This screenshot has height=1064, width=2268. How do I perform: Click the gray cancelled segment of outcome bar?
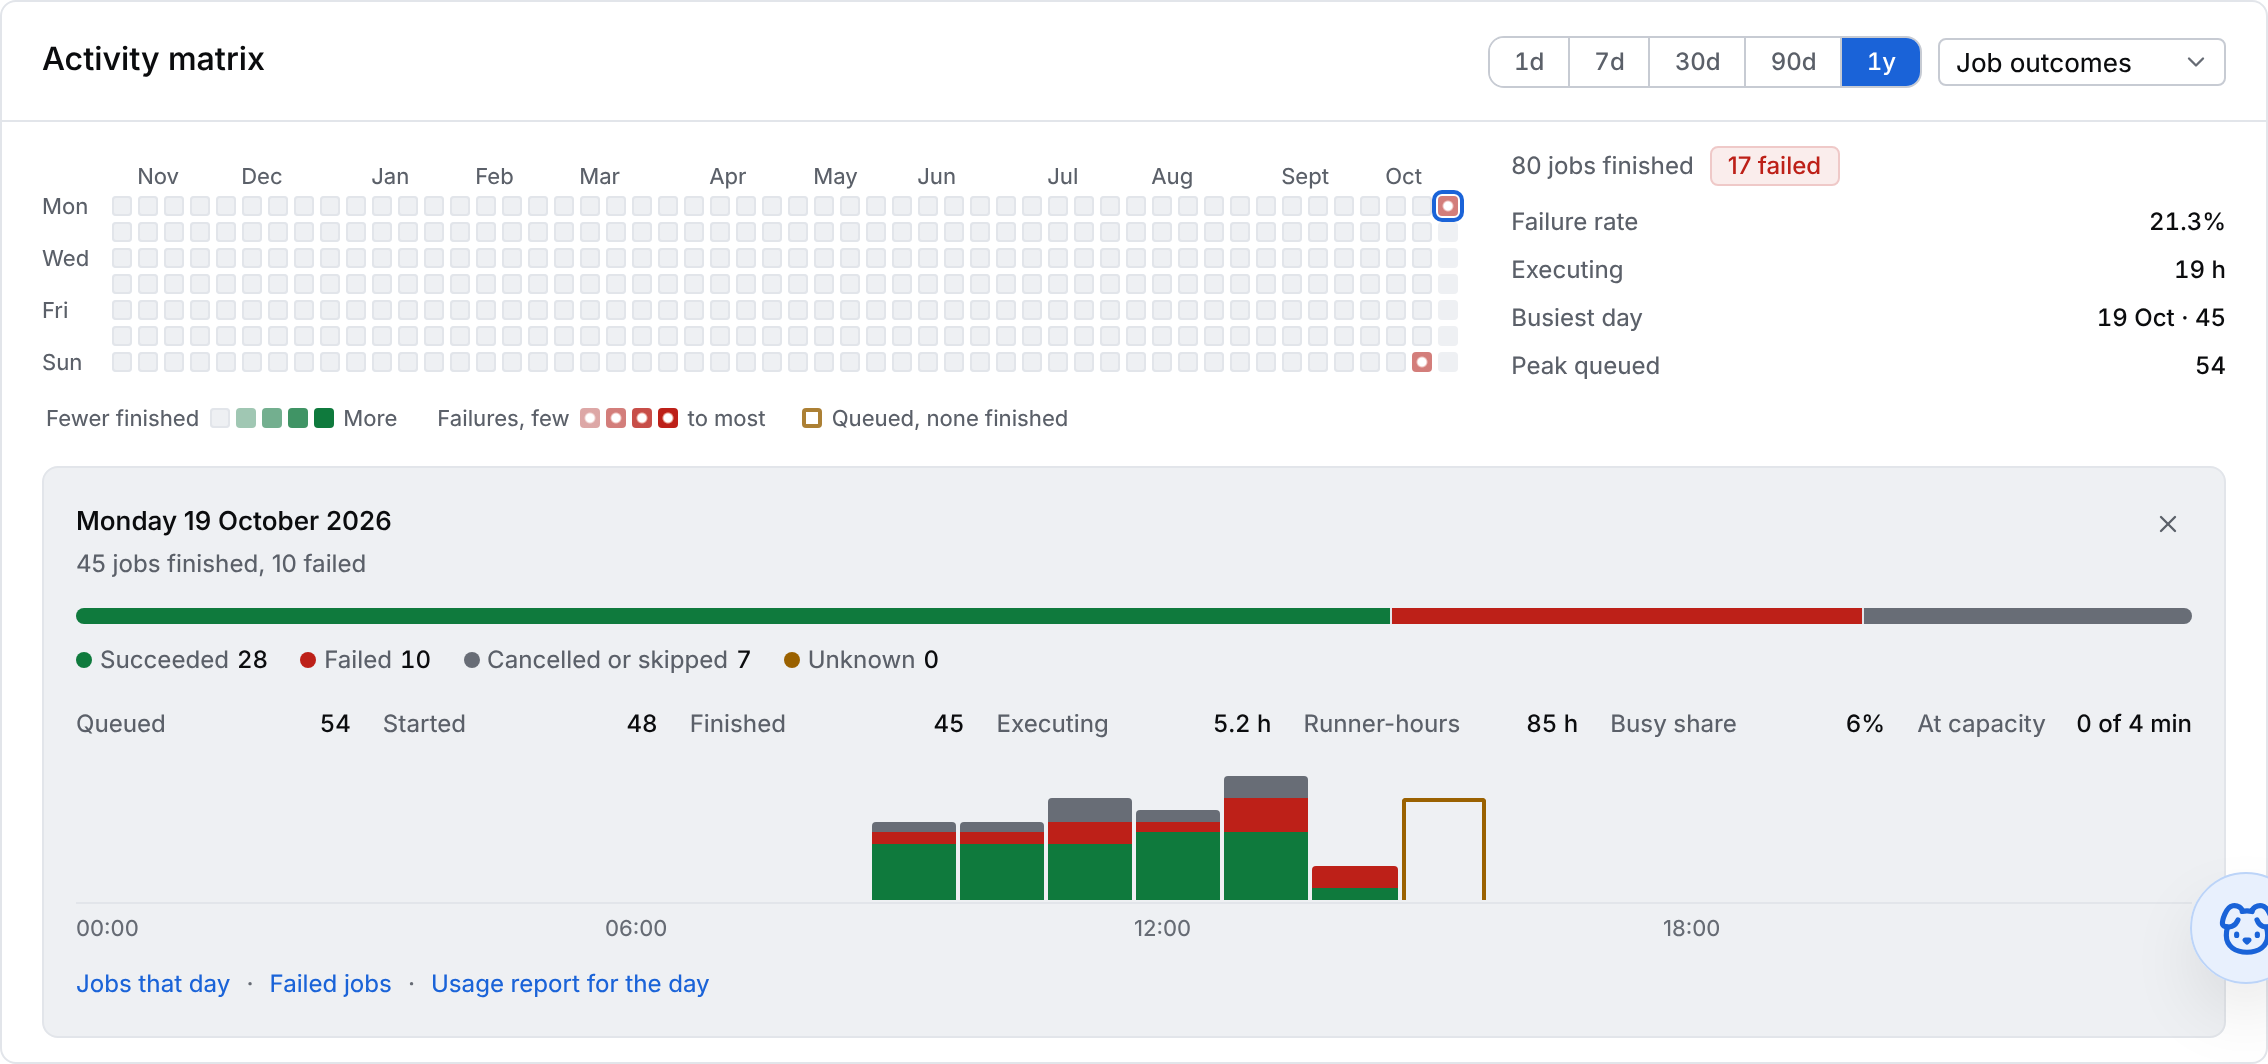click(2027, 616)
